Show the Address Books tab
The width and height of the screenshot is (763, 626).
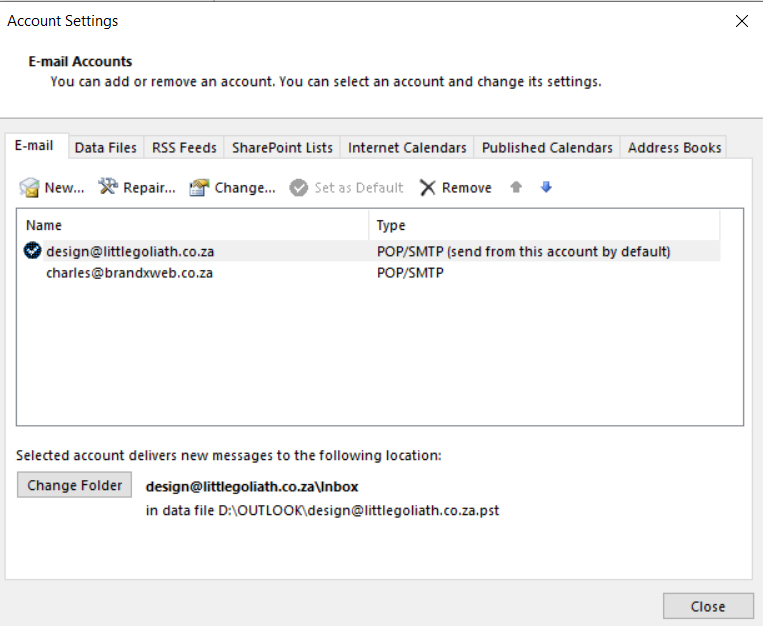(674, 147)
